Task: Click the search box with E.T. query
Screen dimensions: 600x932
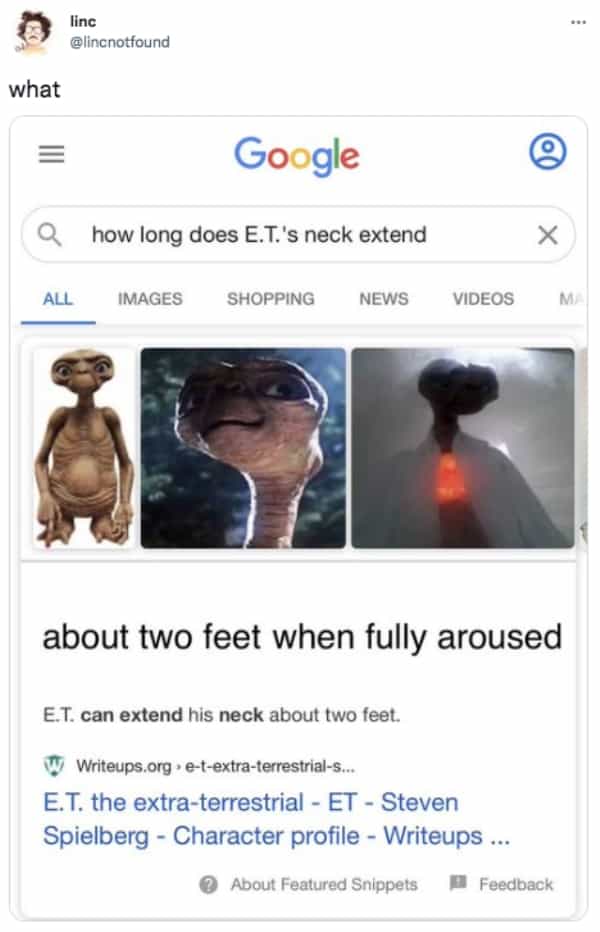Action: click(x=299, y=234)
